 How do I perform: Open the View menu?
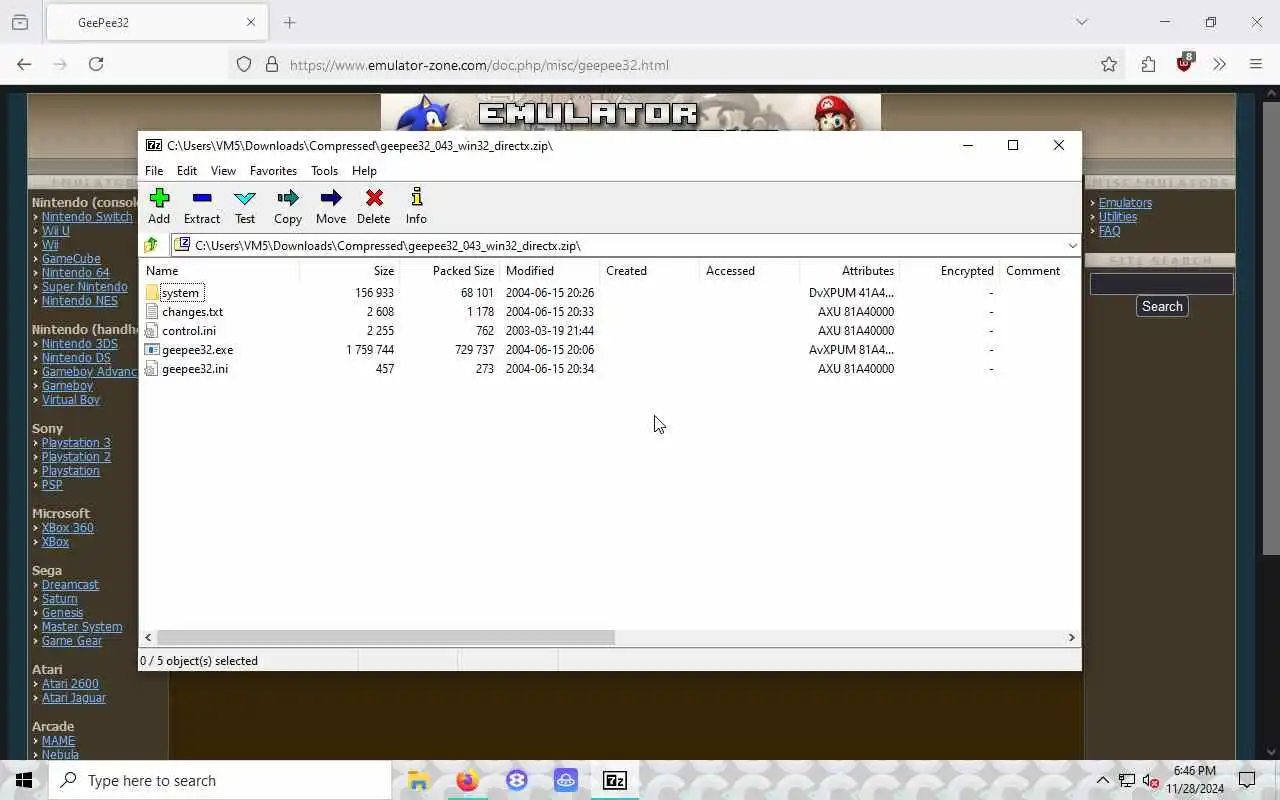coord(223,171)
